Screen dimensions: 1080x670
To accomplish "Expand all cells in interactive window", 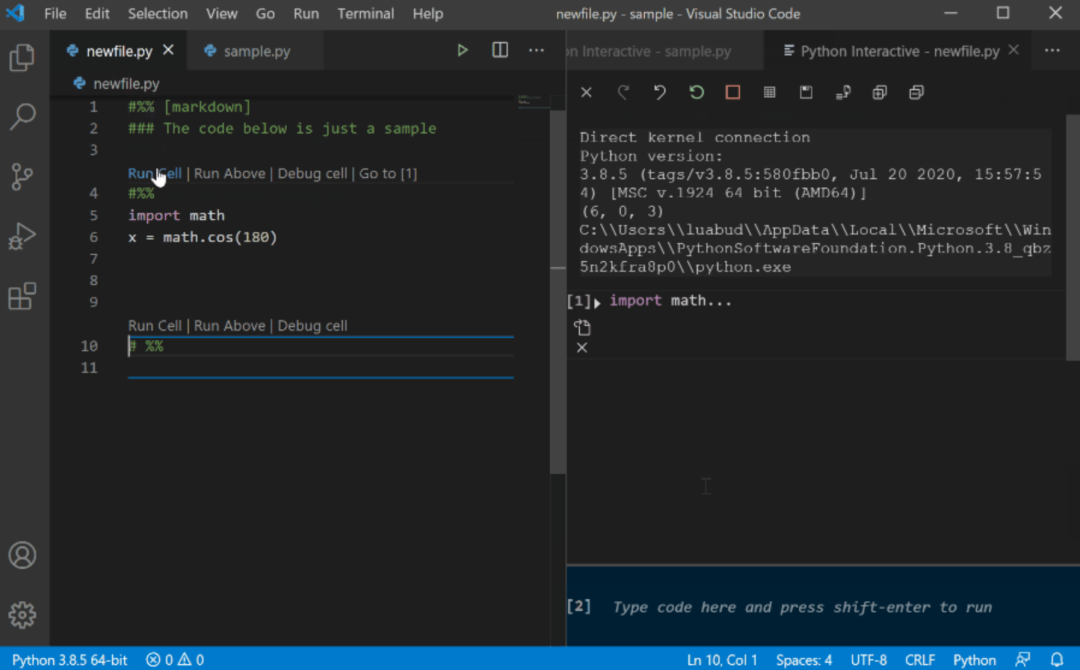I will pyautogui.click(x=879, y=92).
